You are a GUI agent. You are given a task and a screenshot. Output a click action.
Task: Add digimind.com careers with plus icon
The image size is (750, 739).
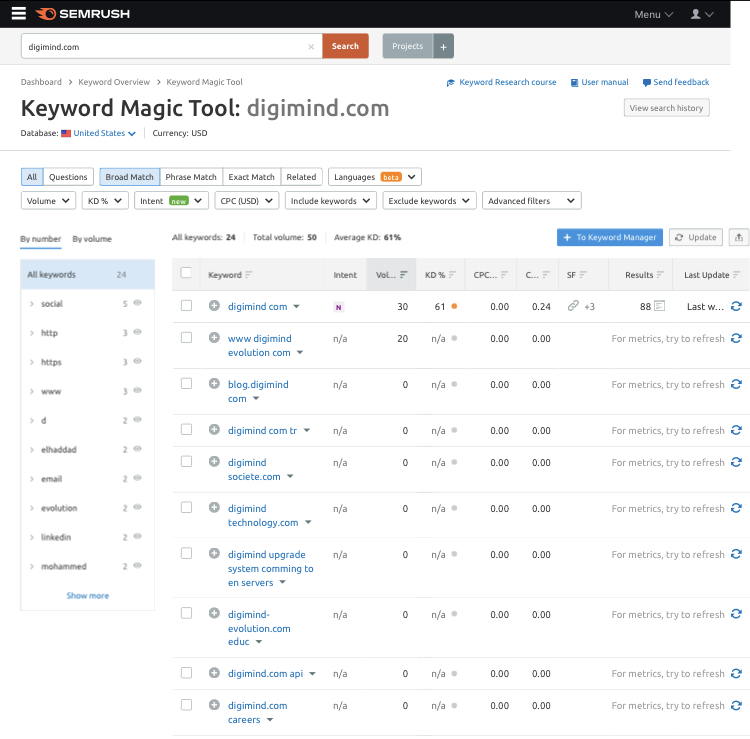(214, 705)
